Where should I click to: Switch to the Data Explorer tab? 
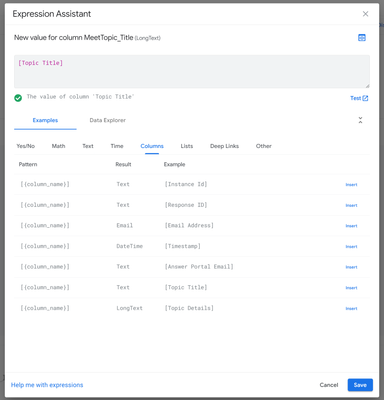tap(108, 120)
